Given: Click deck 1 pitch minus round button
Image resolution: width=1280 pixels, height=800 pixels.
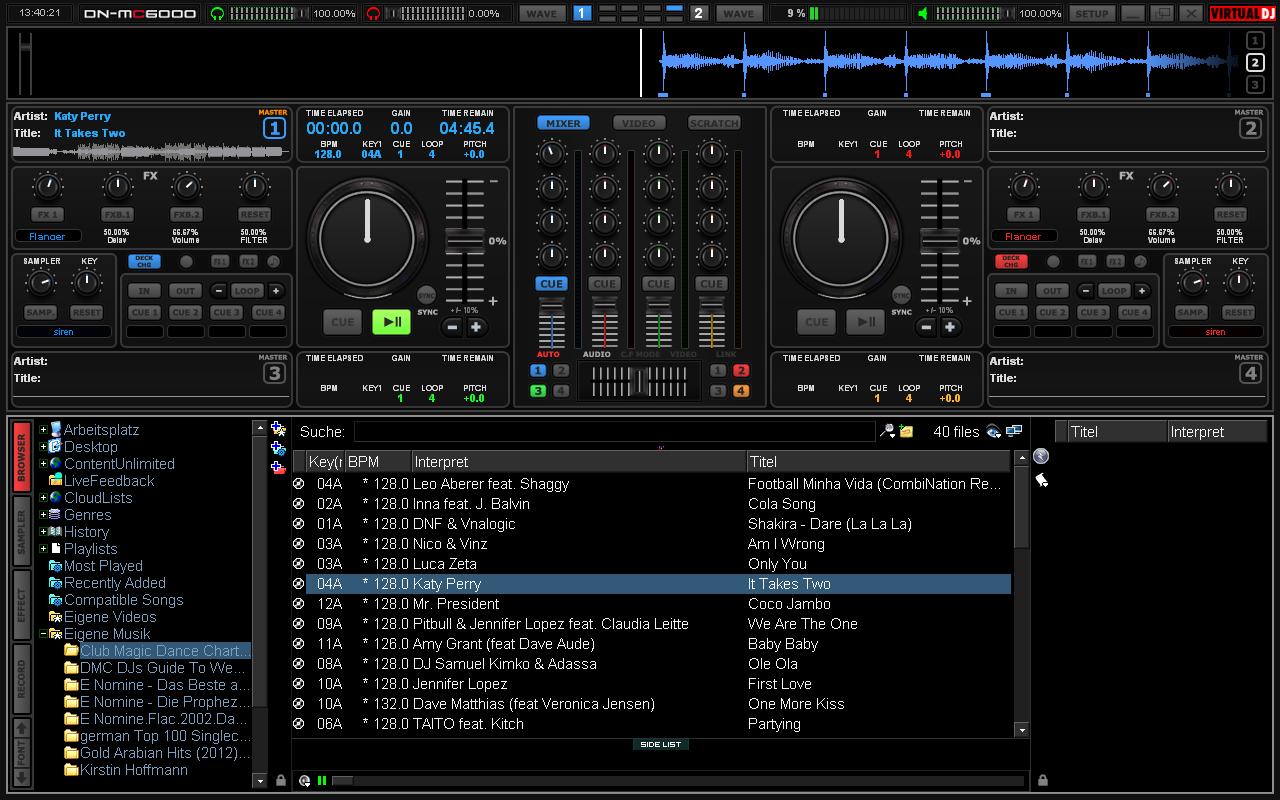Looking at the screenshot, I should pyautogui.click(x=452, y=327).
